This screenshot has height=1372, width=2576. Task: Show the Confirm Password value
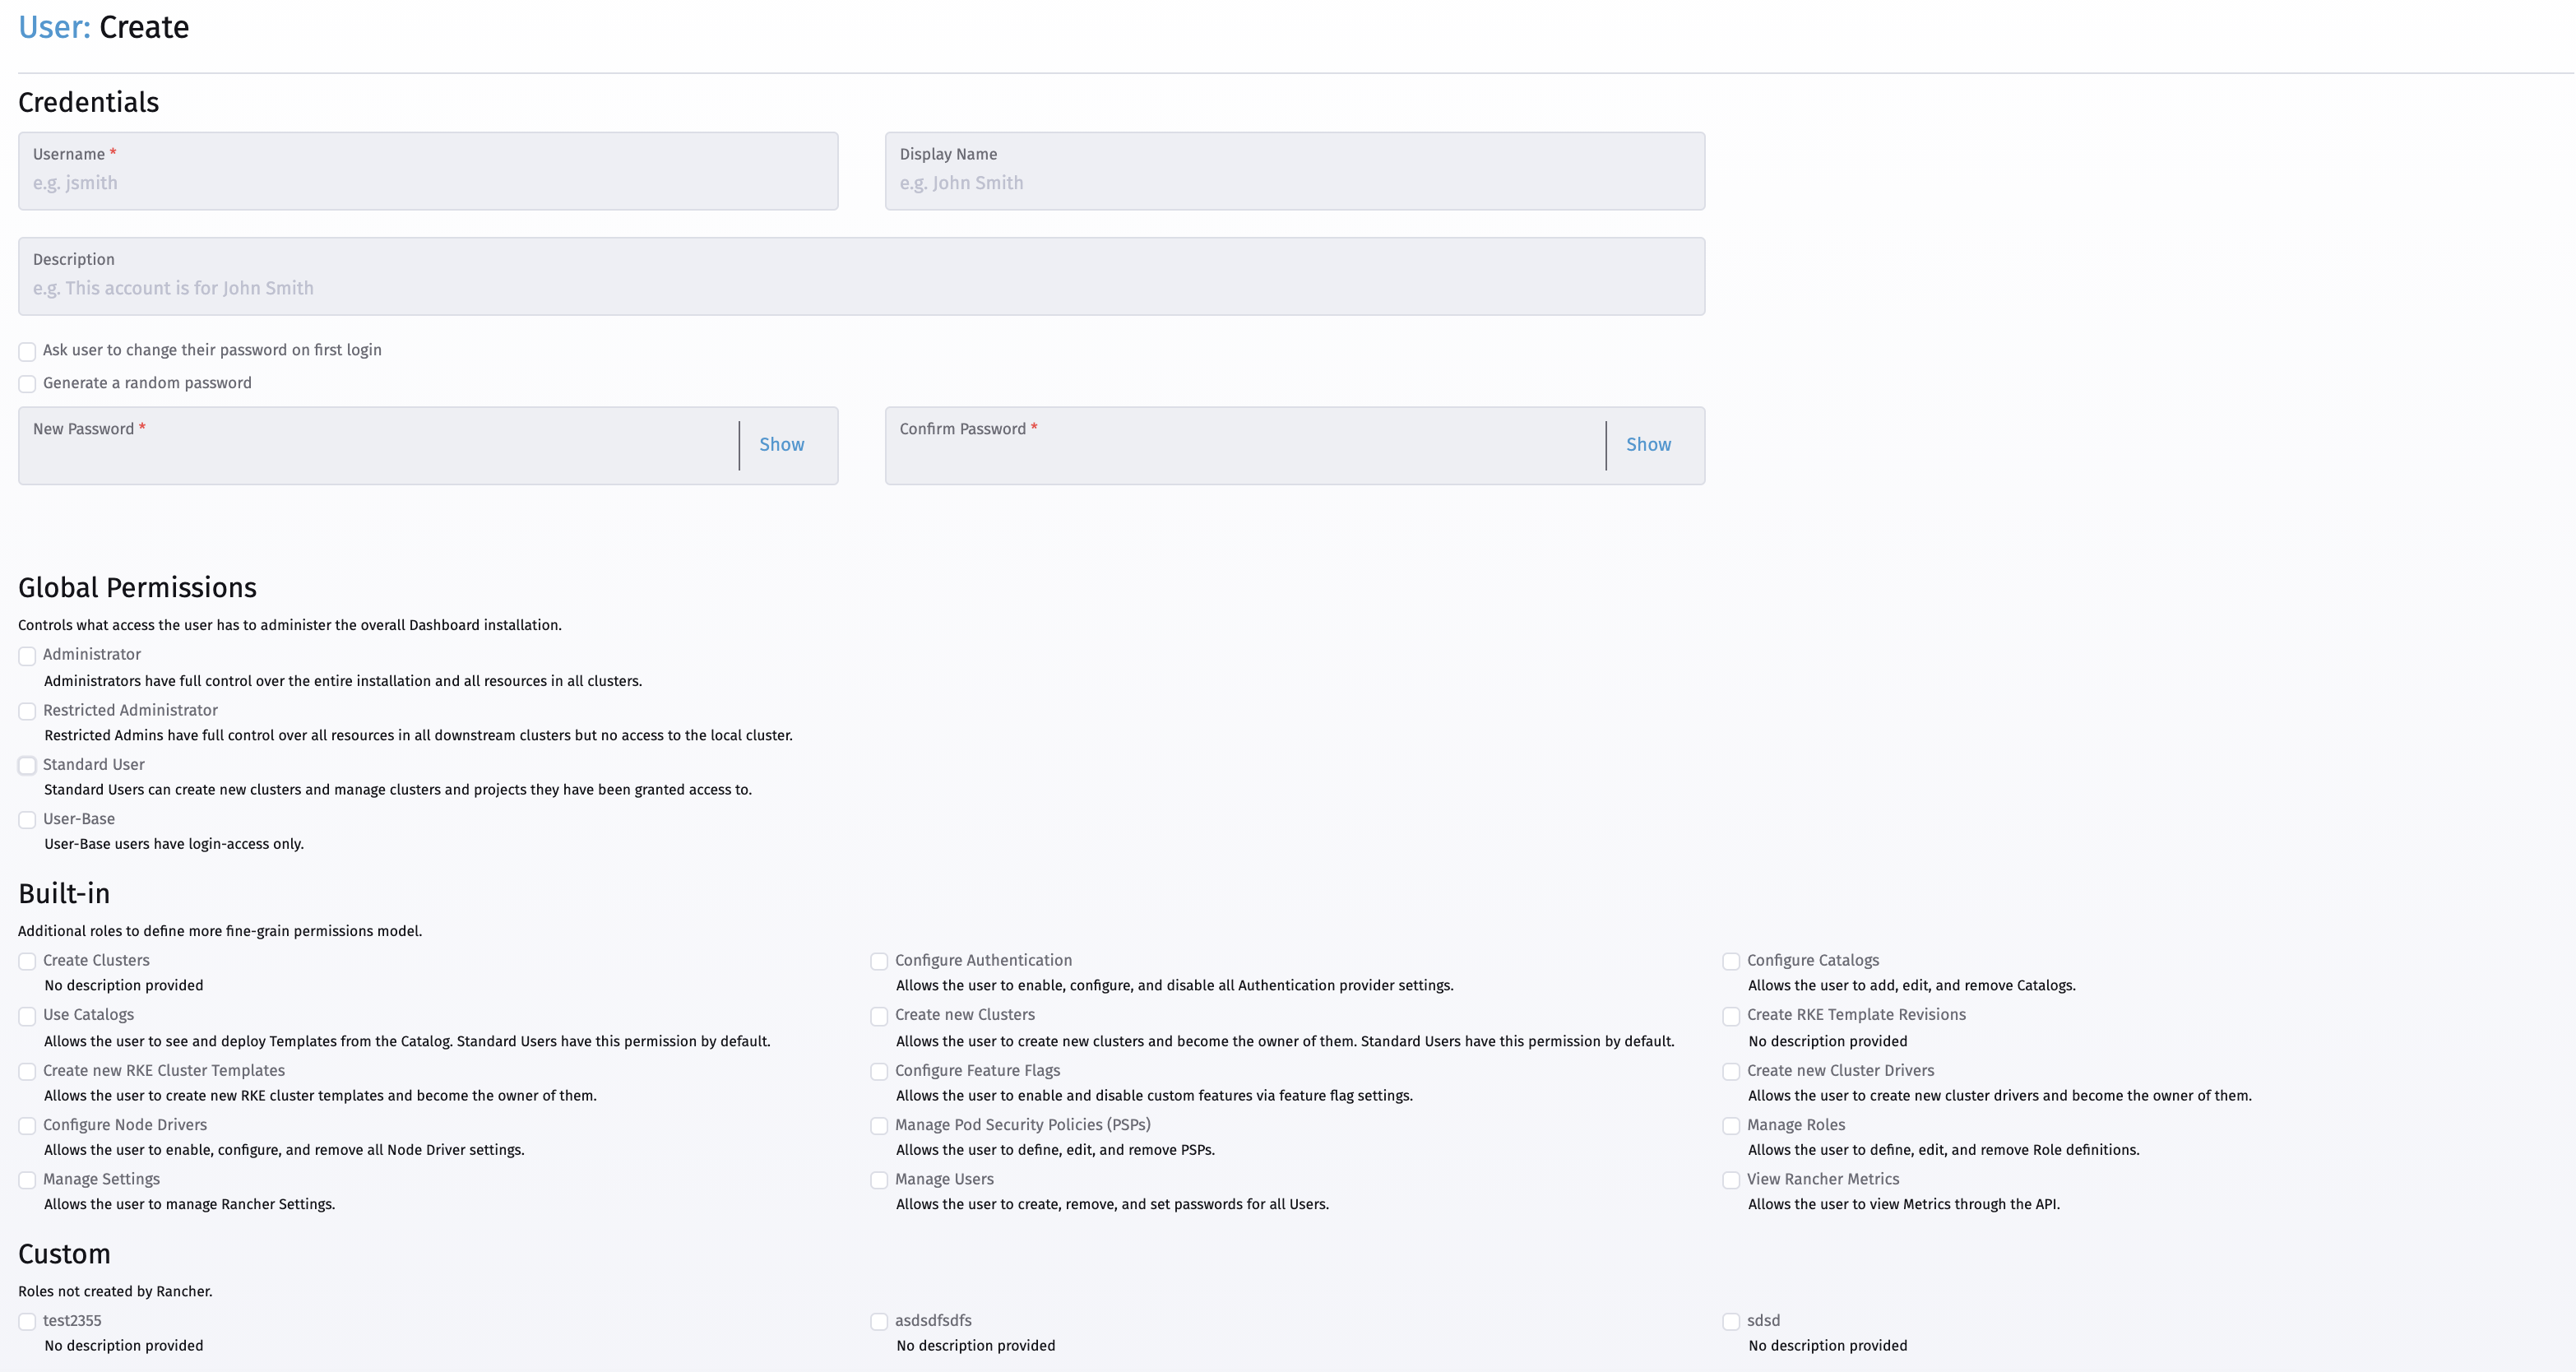(1648, 444)
